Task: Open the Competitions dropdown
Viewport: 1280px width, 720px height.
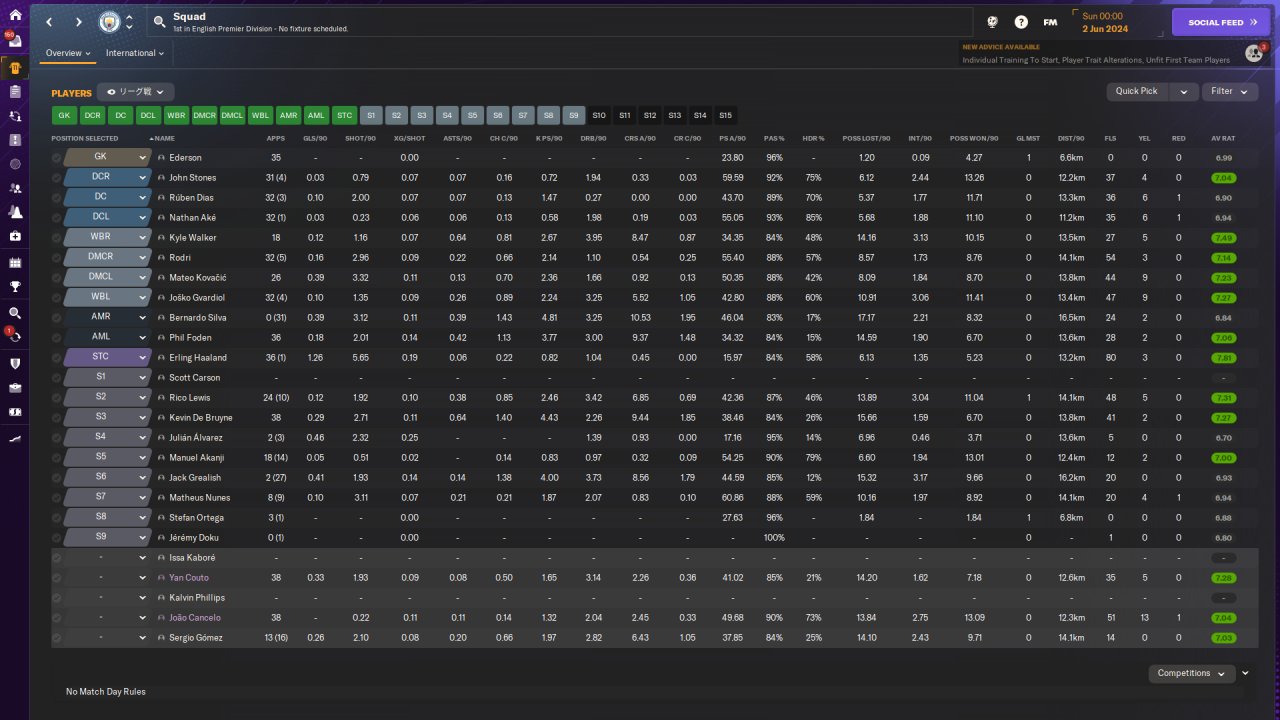Action: (x=1191, y=673)
